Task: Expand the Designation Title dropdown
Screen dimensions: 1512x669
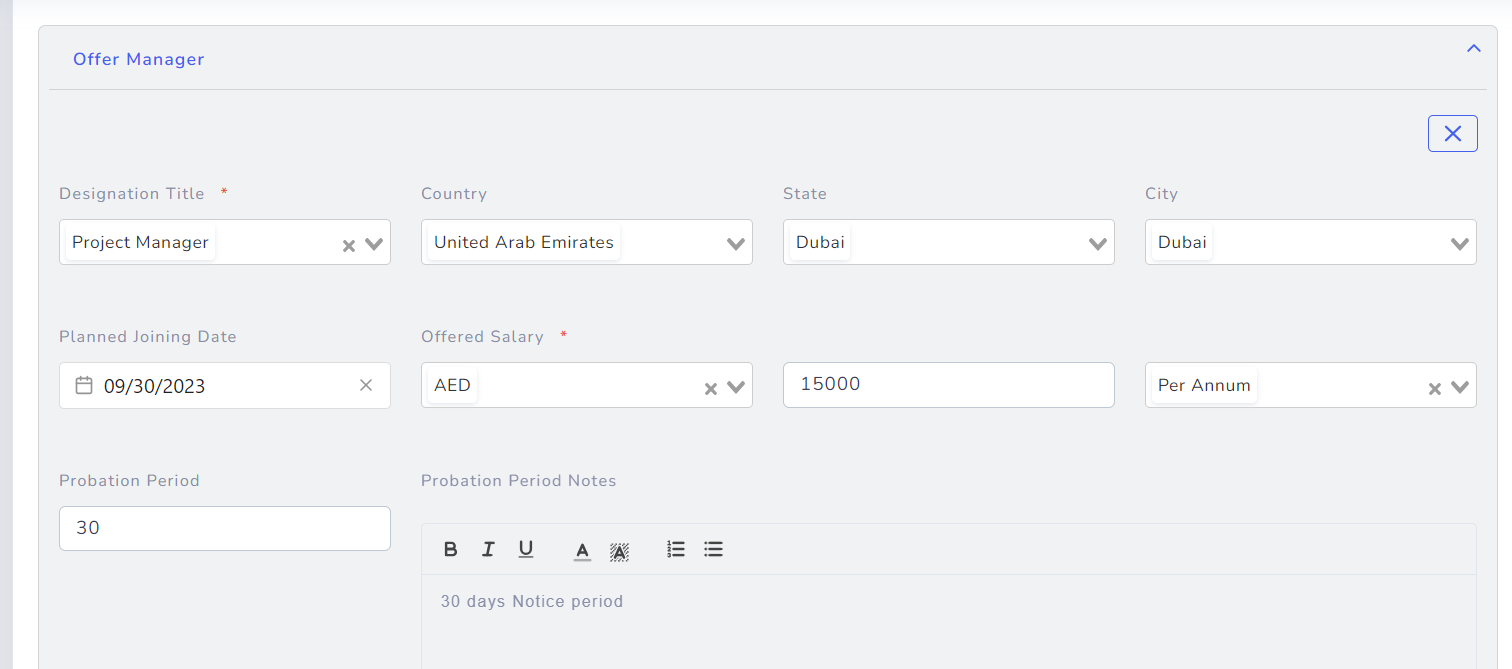Action: coord(374,242)
